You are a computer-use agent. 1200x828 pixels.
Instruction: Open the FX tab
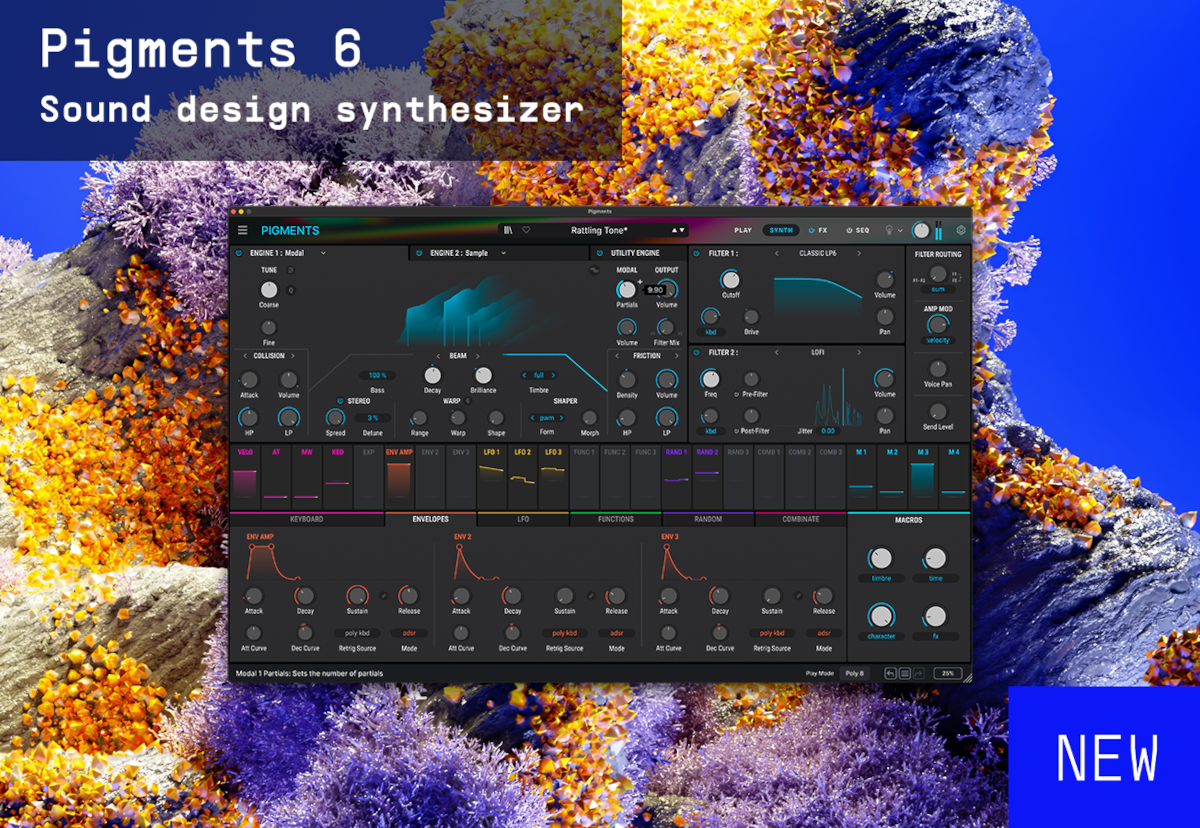(822, 230)
